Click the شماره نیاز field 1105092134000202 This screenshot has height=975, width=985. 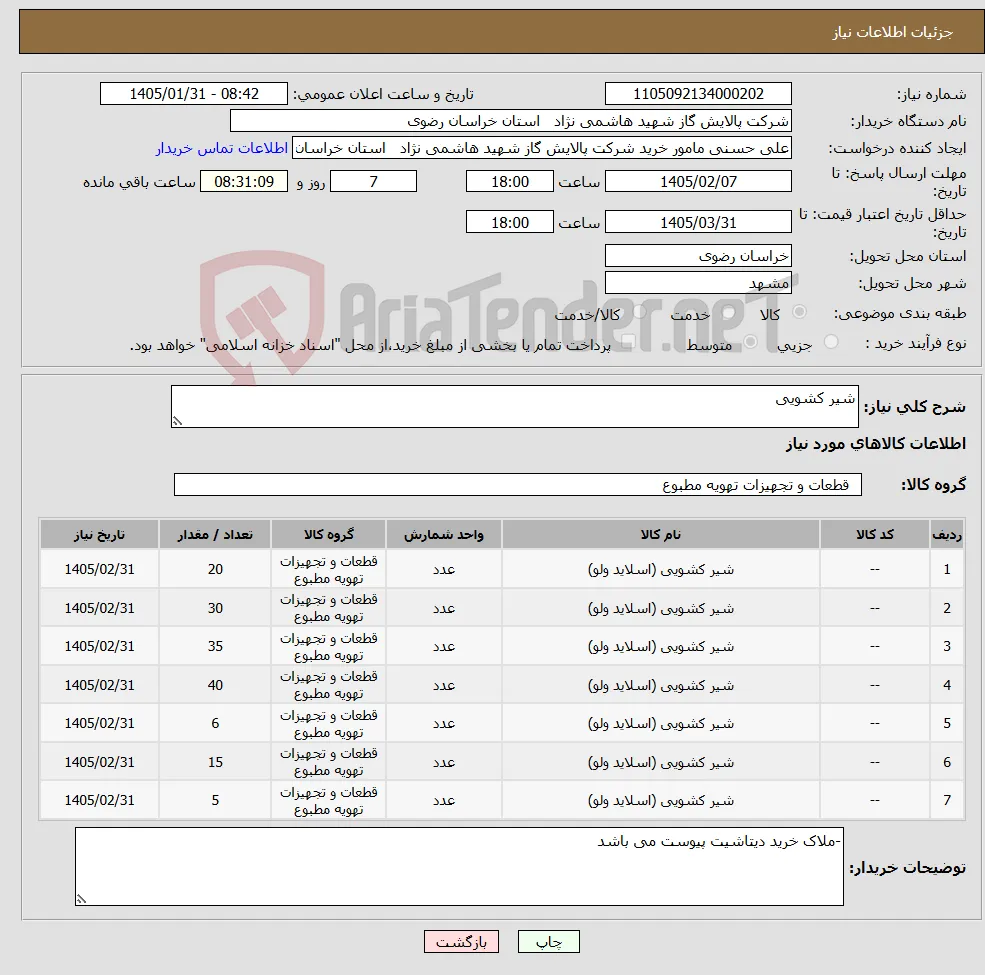click(x=698, y=94)
